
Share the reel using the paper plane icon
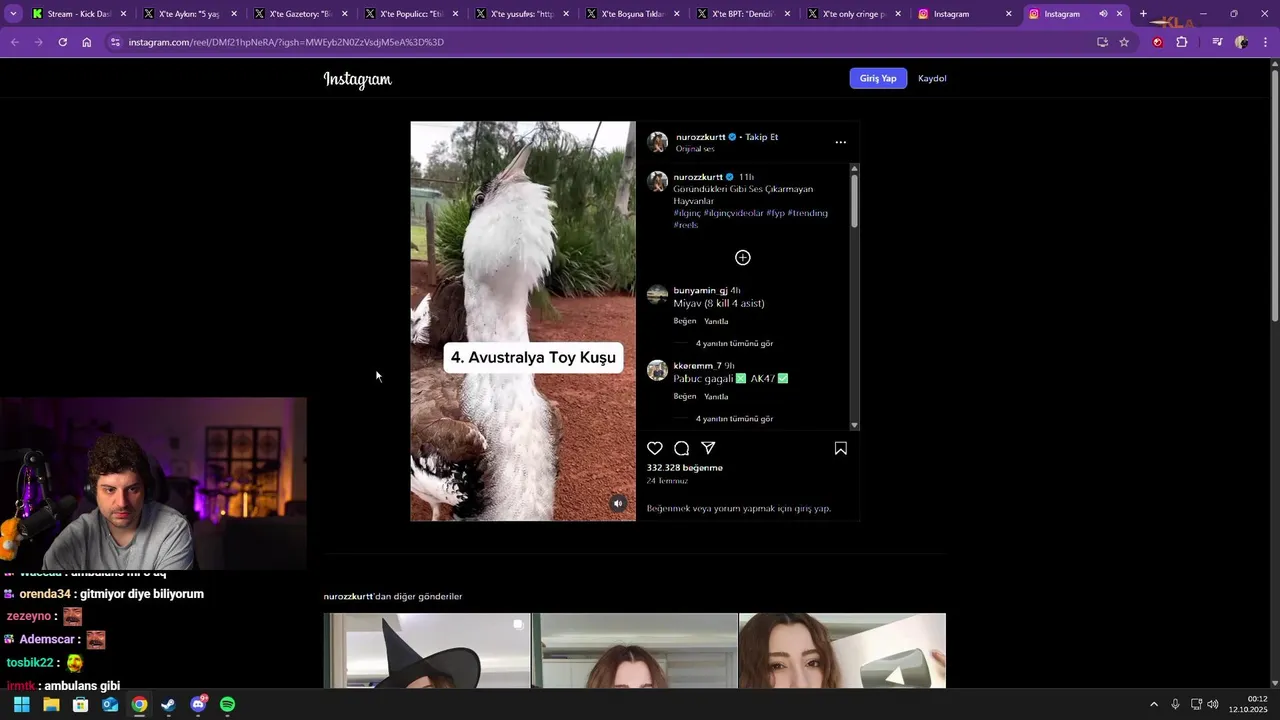click(708, 448)
